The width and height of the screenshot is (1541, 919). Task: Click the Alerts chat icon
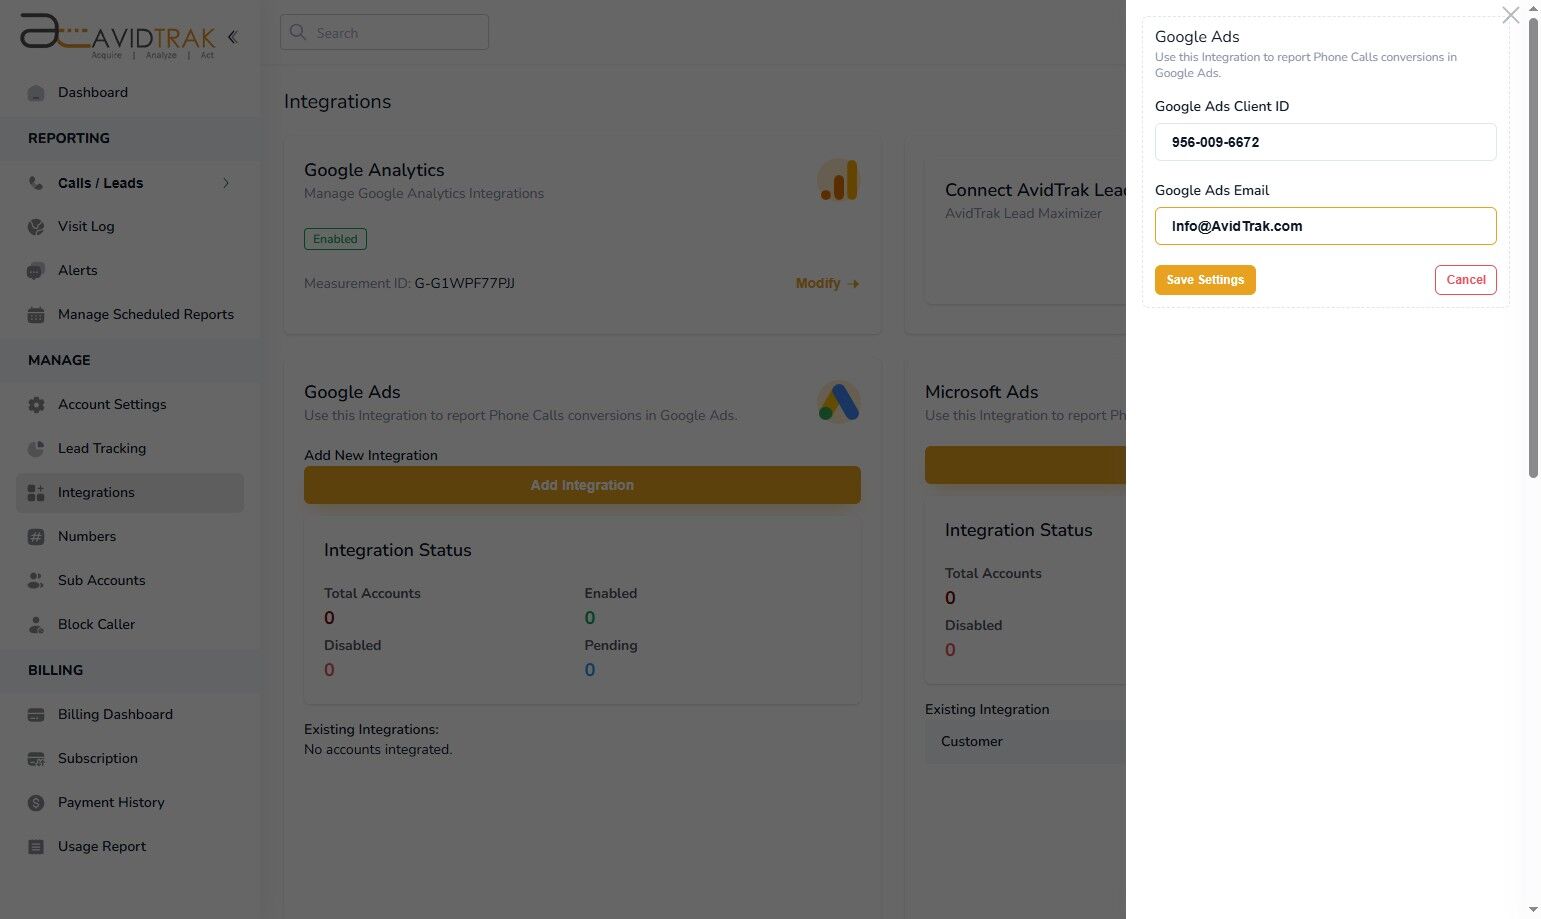click(36, 271)
